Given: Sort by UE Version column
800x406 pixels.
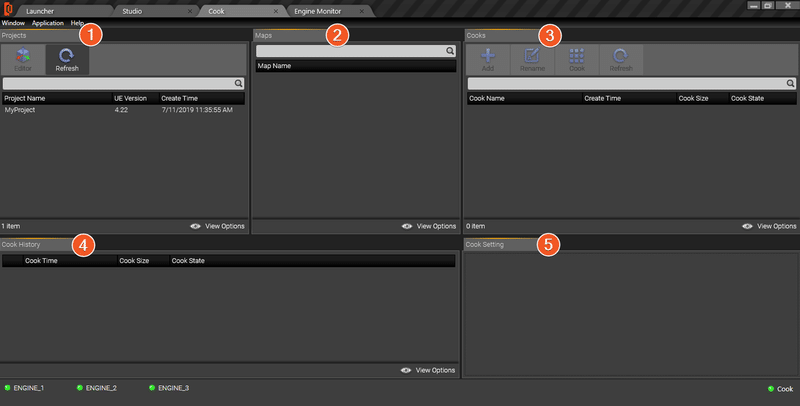Looking at the screenshot, I should [x=135, y=98].
